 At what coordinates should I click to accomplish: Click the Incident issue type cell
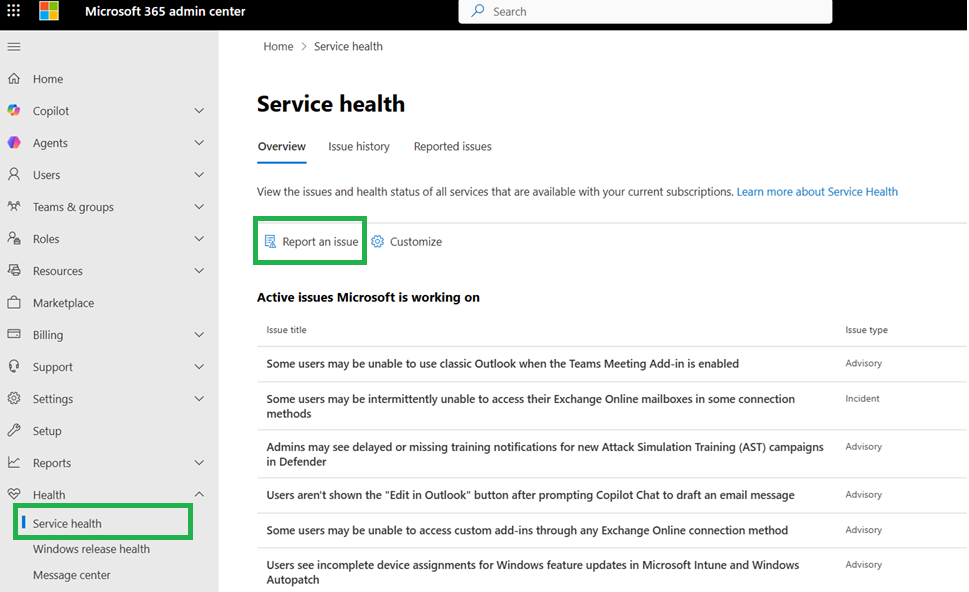[862, 399]
